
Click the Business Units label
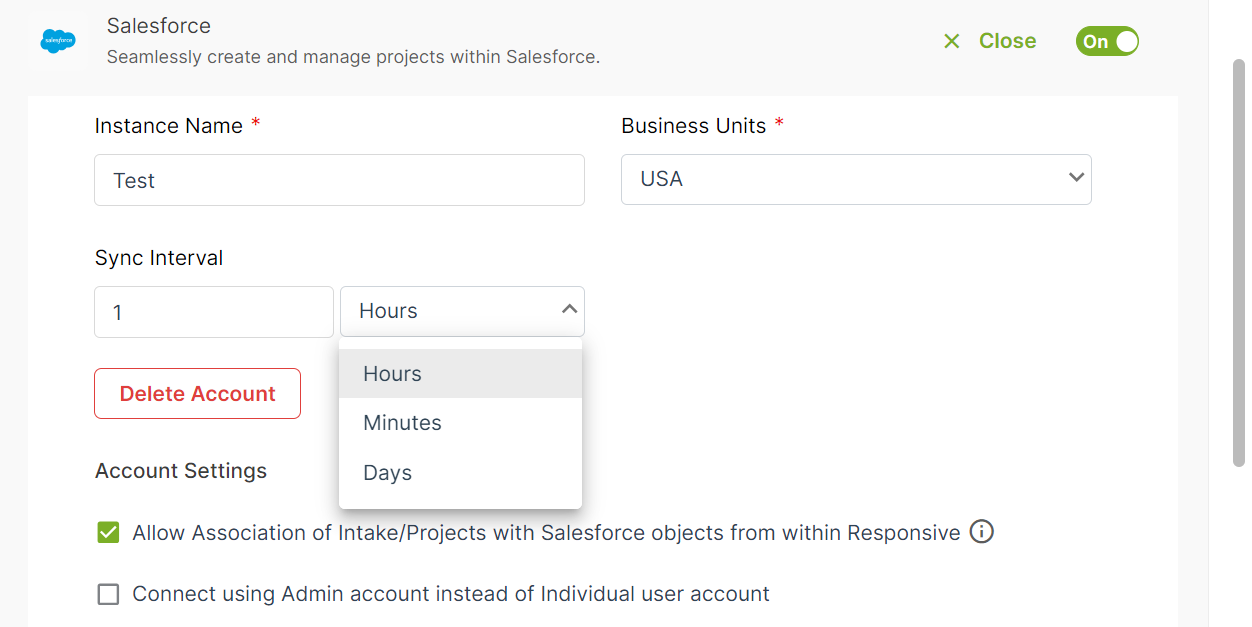coord(694,126)
